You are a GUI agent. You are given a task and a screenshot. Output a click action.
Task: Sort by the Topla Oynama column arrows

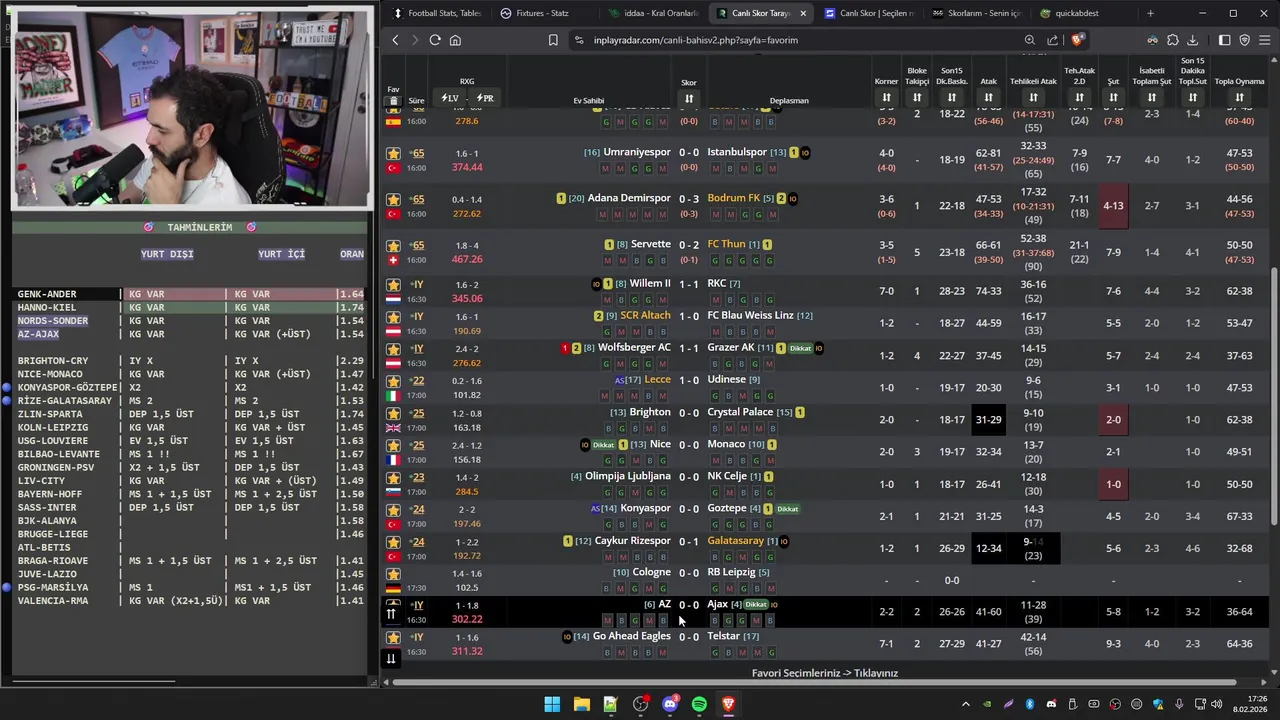click(1239, 97)
